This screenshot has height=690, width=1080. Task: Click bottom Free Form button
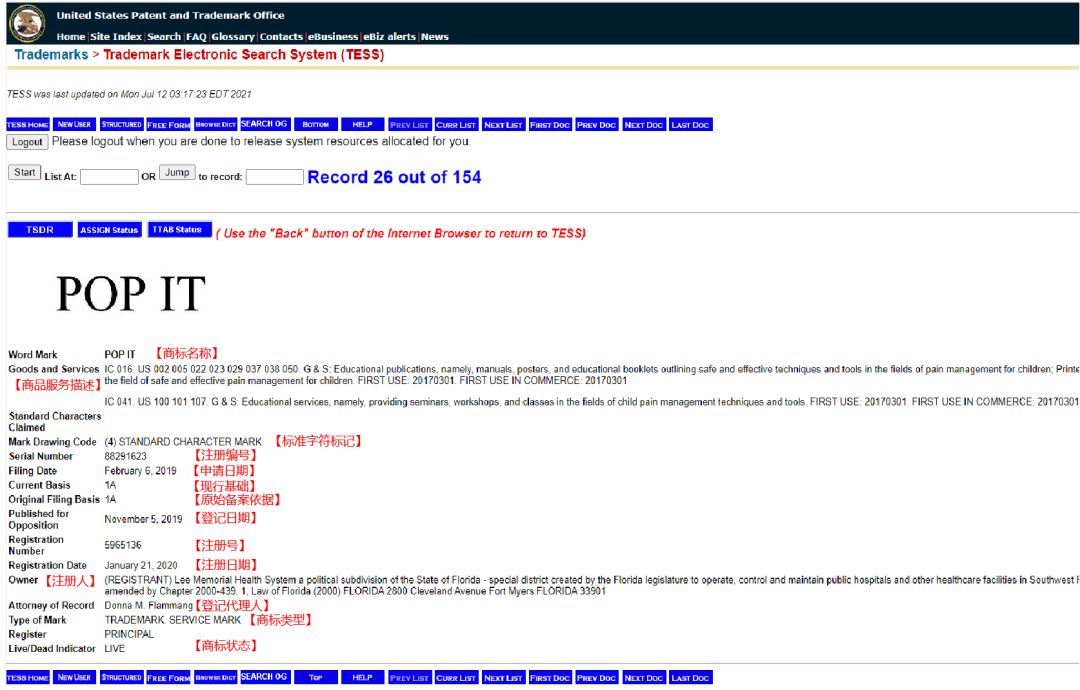pyautogui.click(x=168, y=678)
